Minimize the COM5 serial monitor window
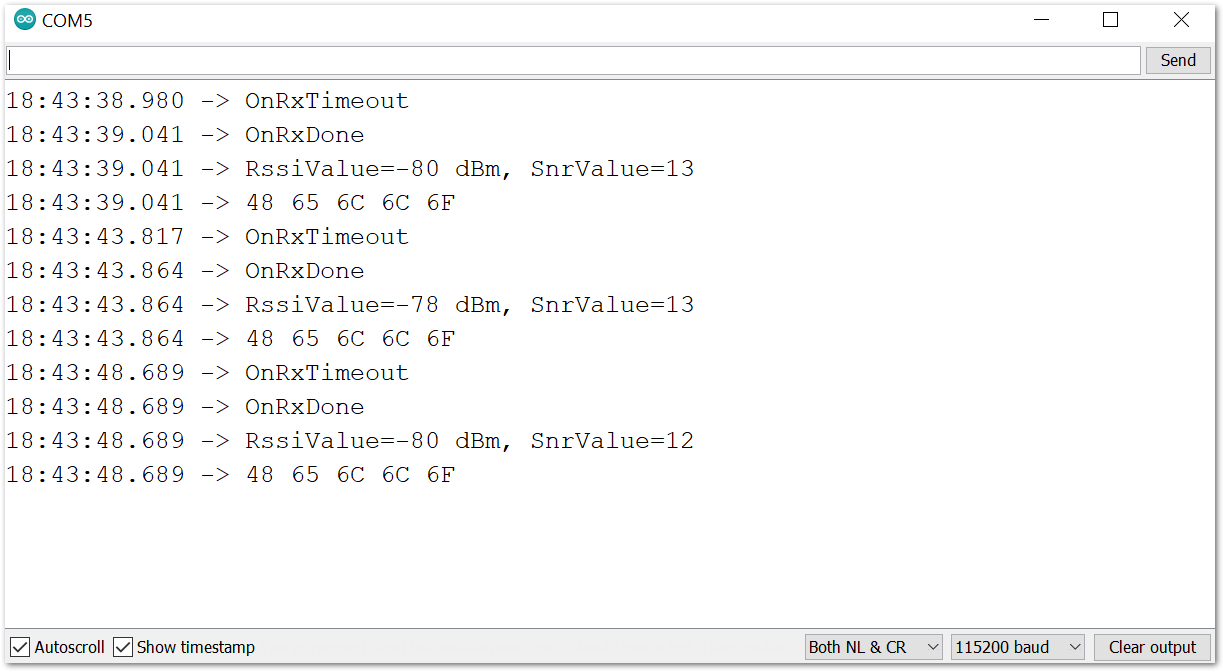1224x672 pixels. pos(1041,20)
